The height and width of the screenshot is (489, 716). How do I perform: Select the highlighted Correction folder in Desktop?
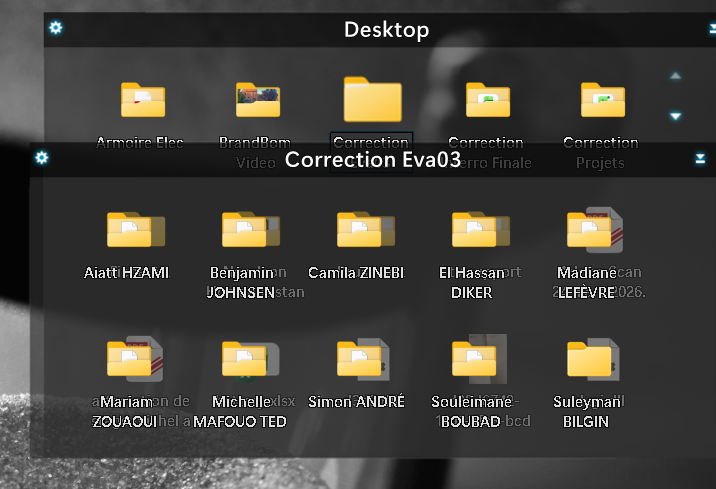373,100
